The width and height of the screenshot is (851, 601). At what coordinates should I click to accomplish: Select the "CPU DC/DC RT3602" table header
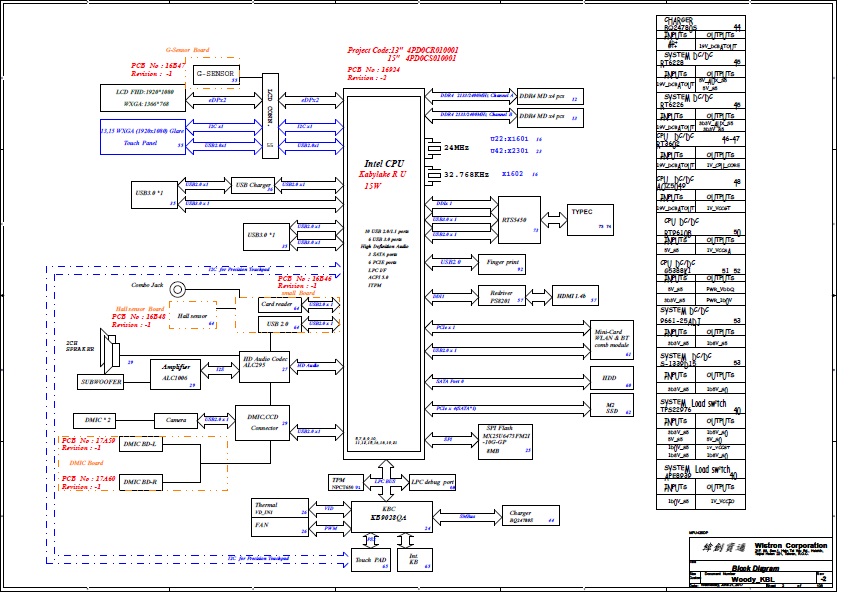(701, 140)
